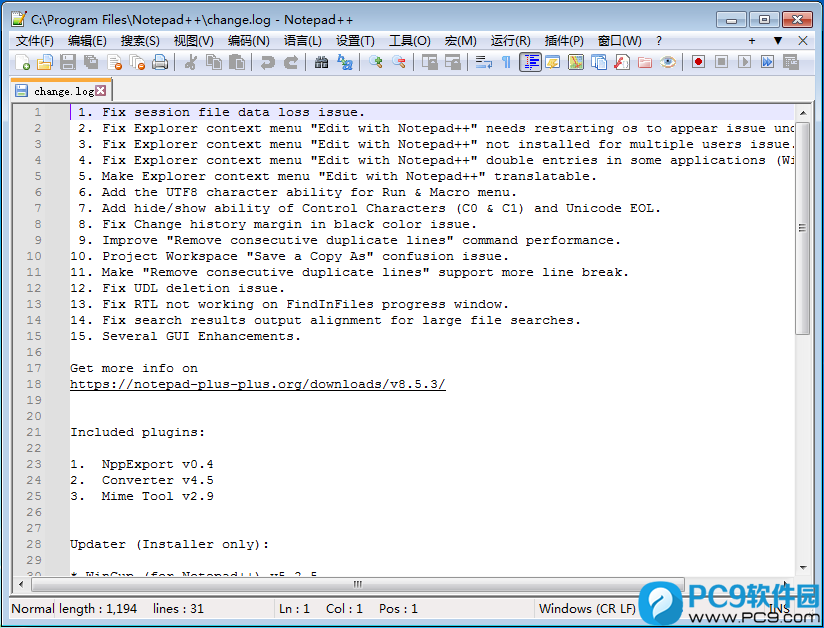Toggle the Folder as Workspace panel
The width and height of the screenshot is (824, 628).
pos(645,63)
